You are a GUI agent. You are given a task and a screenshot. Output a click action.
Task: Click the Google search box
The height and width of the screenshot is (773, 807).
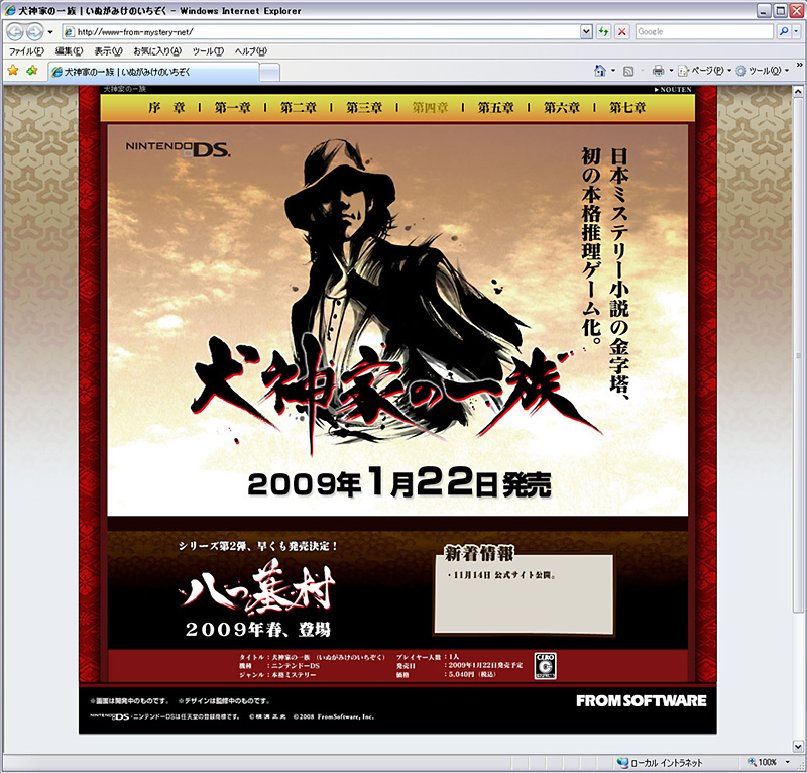[704, 32]
